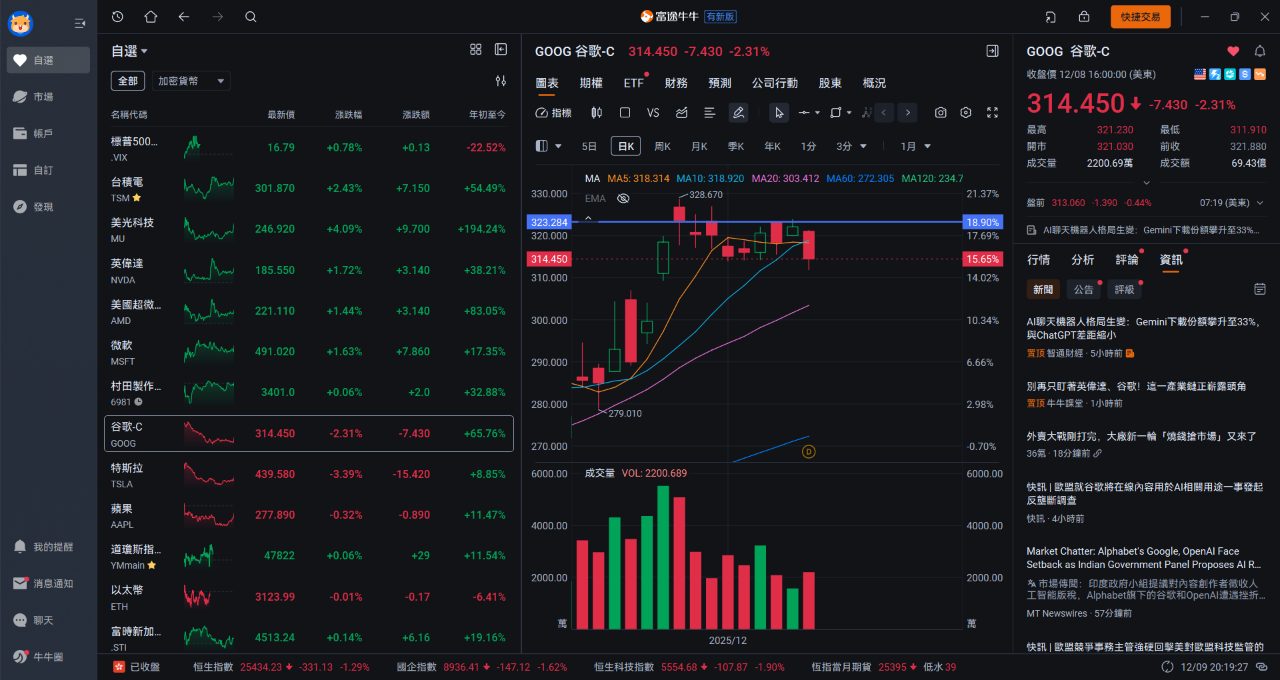1280x680 pixels.
Task: Open watchlist filter settings icon
Action: pyautogui.click(x=501, y=81)
